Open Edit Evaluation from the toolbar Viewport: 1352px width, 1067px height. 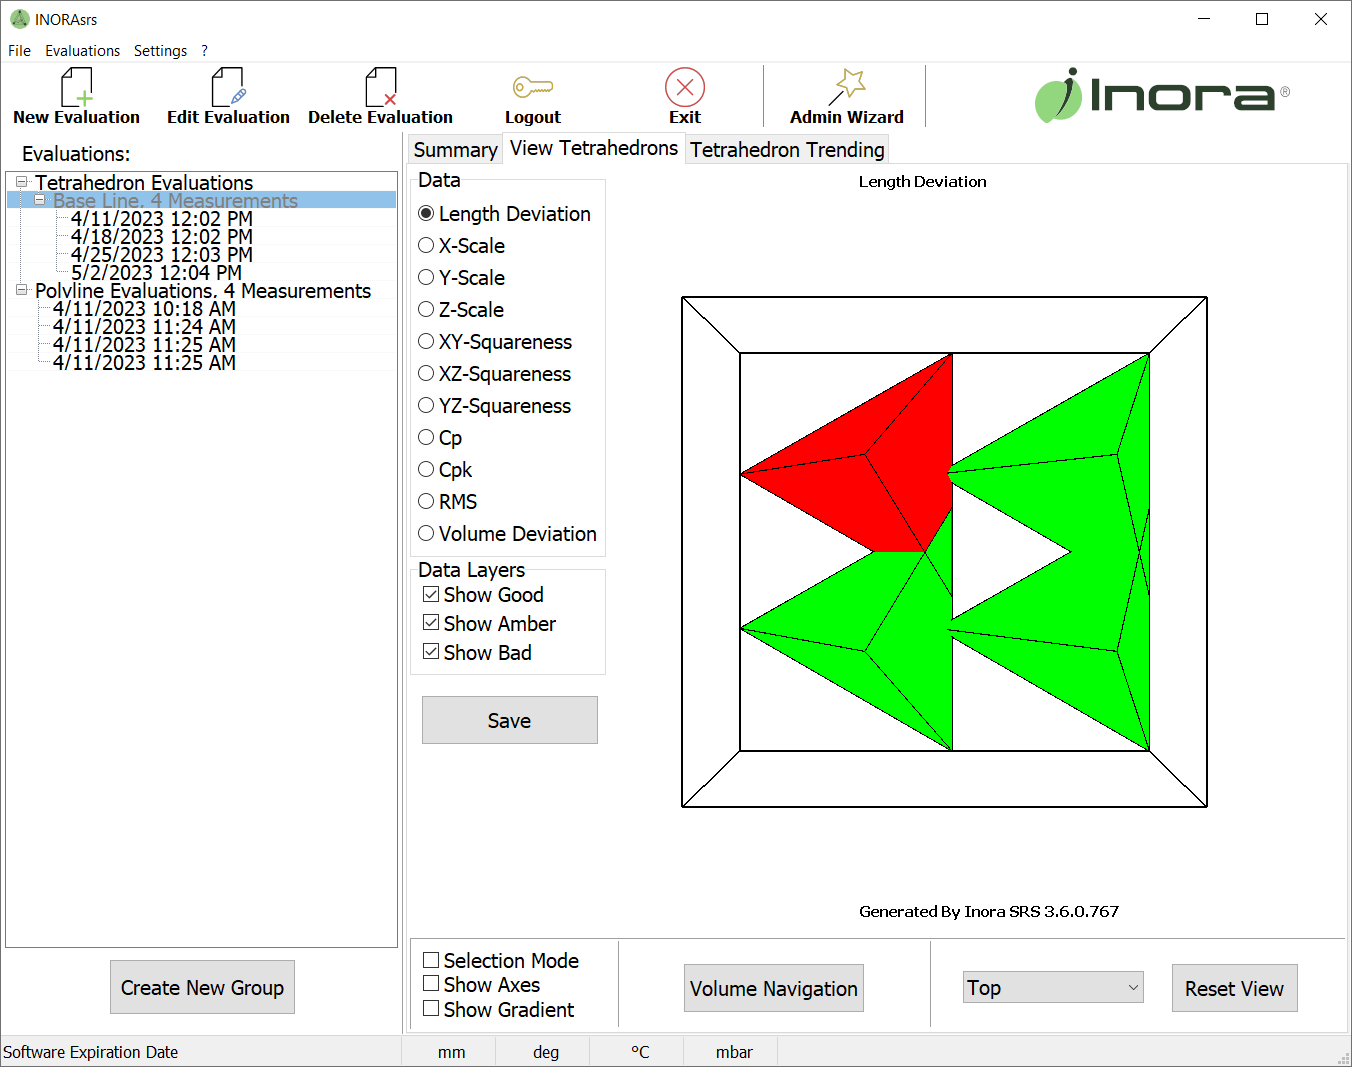click(x=228, y=88)
